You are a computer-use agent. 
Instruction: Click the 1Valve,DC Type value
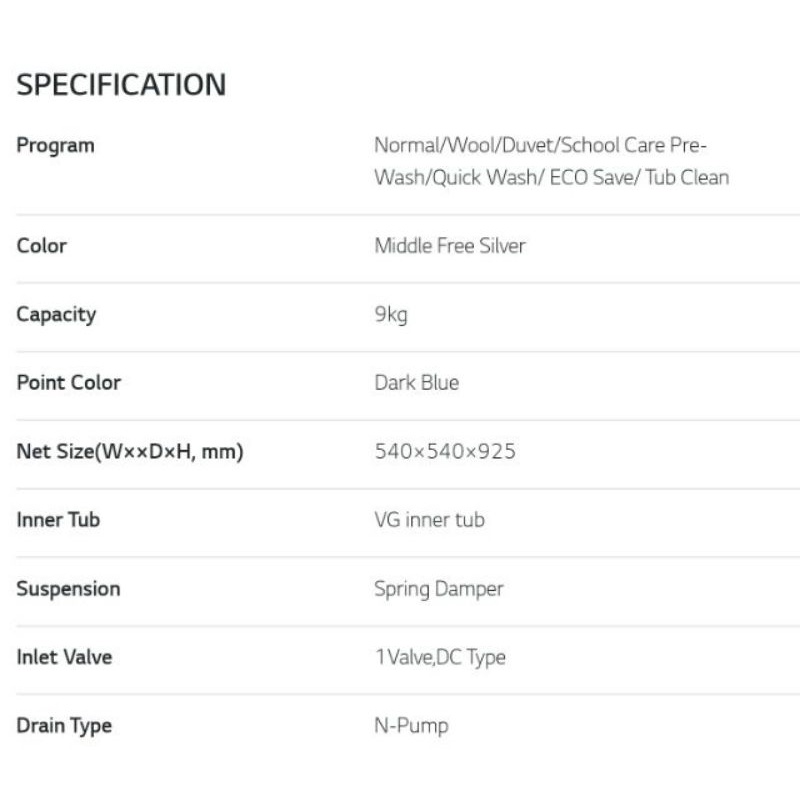[439, 657]
